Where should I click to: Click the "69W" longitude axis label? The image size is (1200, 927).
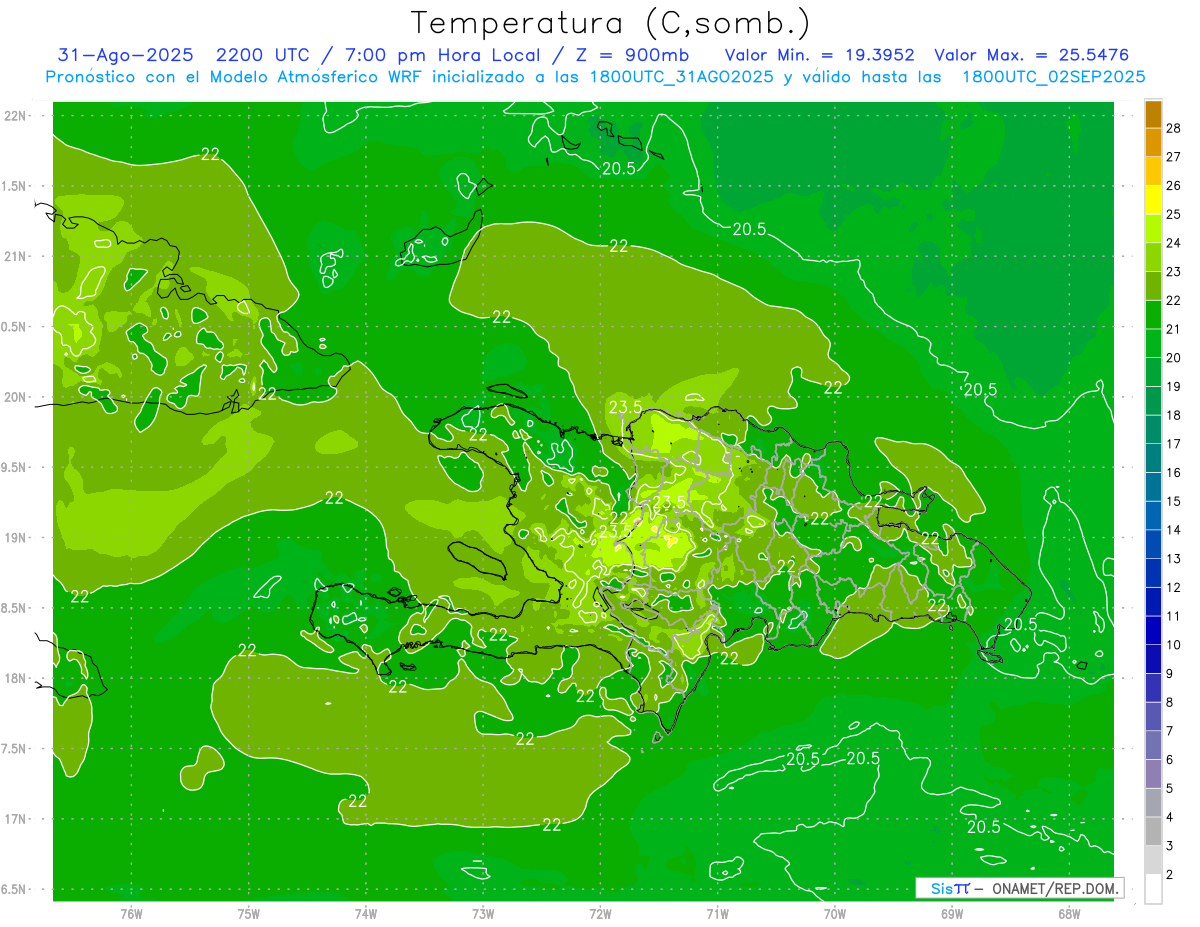point(952,913)
